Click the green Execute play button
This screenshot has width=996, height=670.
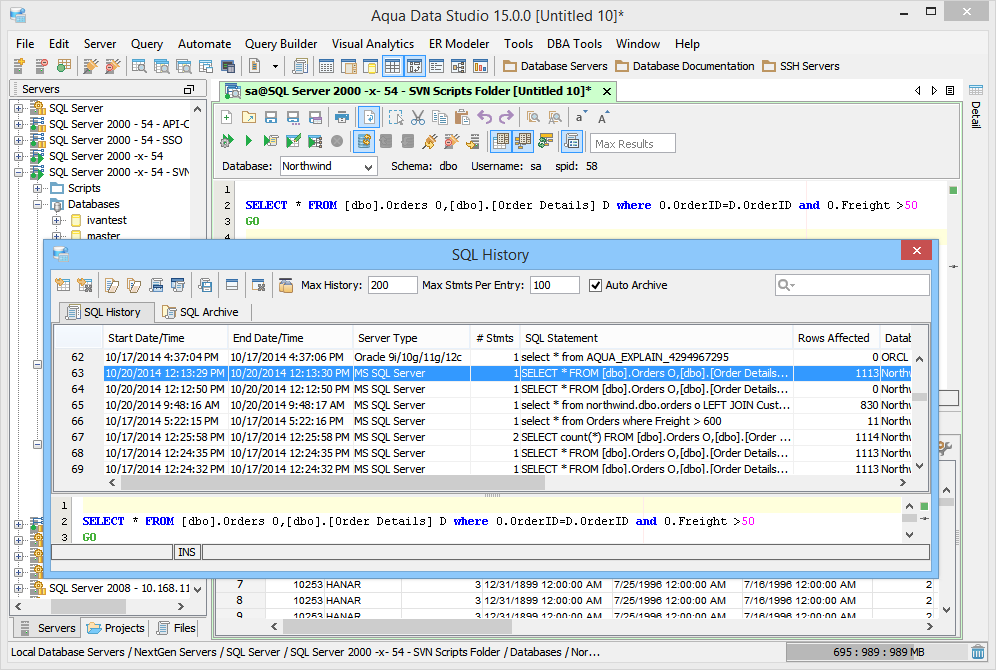[x=249, y=141]
